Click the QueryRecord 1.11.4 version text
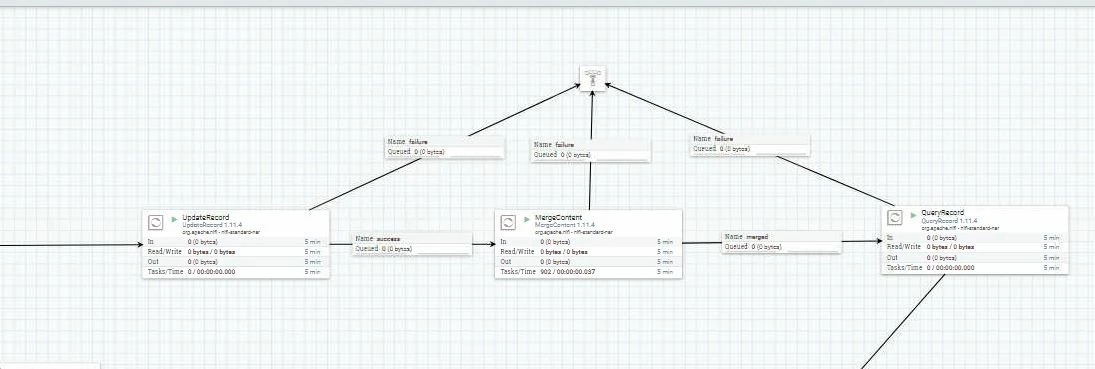1095x369 pixels. (x=949, y=220)
